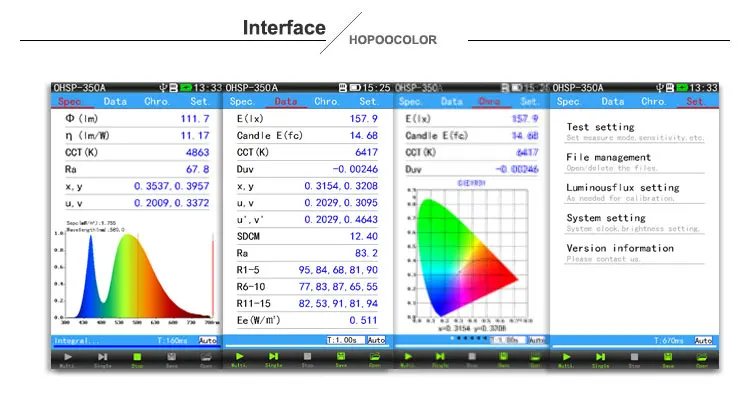Select the red Data tab on second screen
Screen dimensions: 750x396
pyautogui.click(x=286, y=101)
